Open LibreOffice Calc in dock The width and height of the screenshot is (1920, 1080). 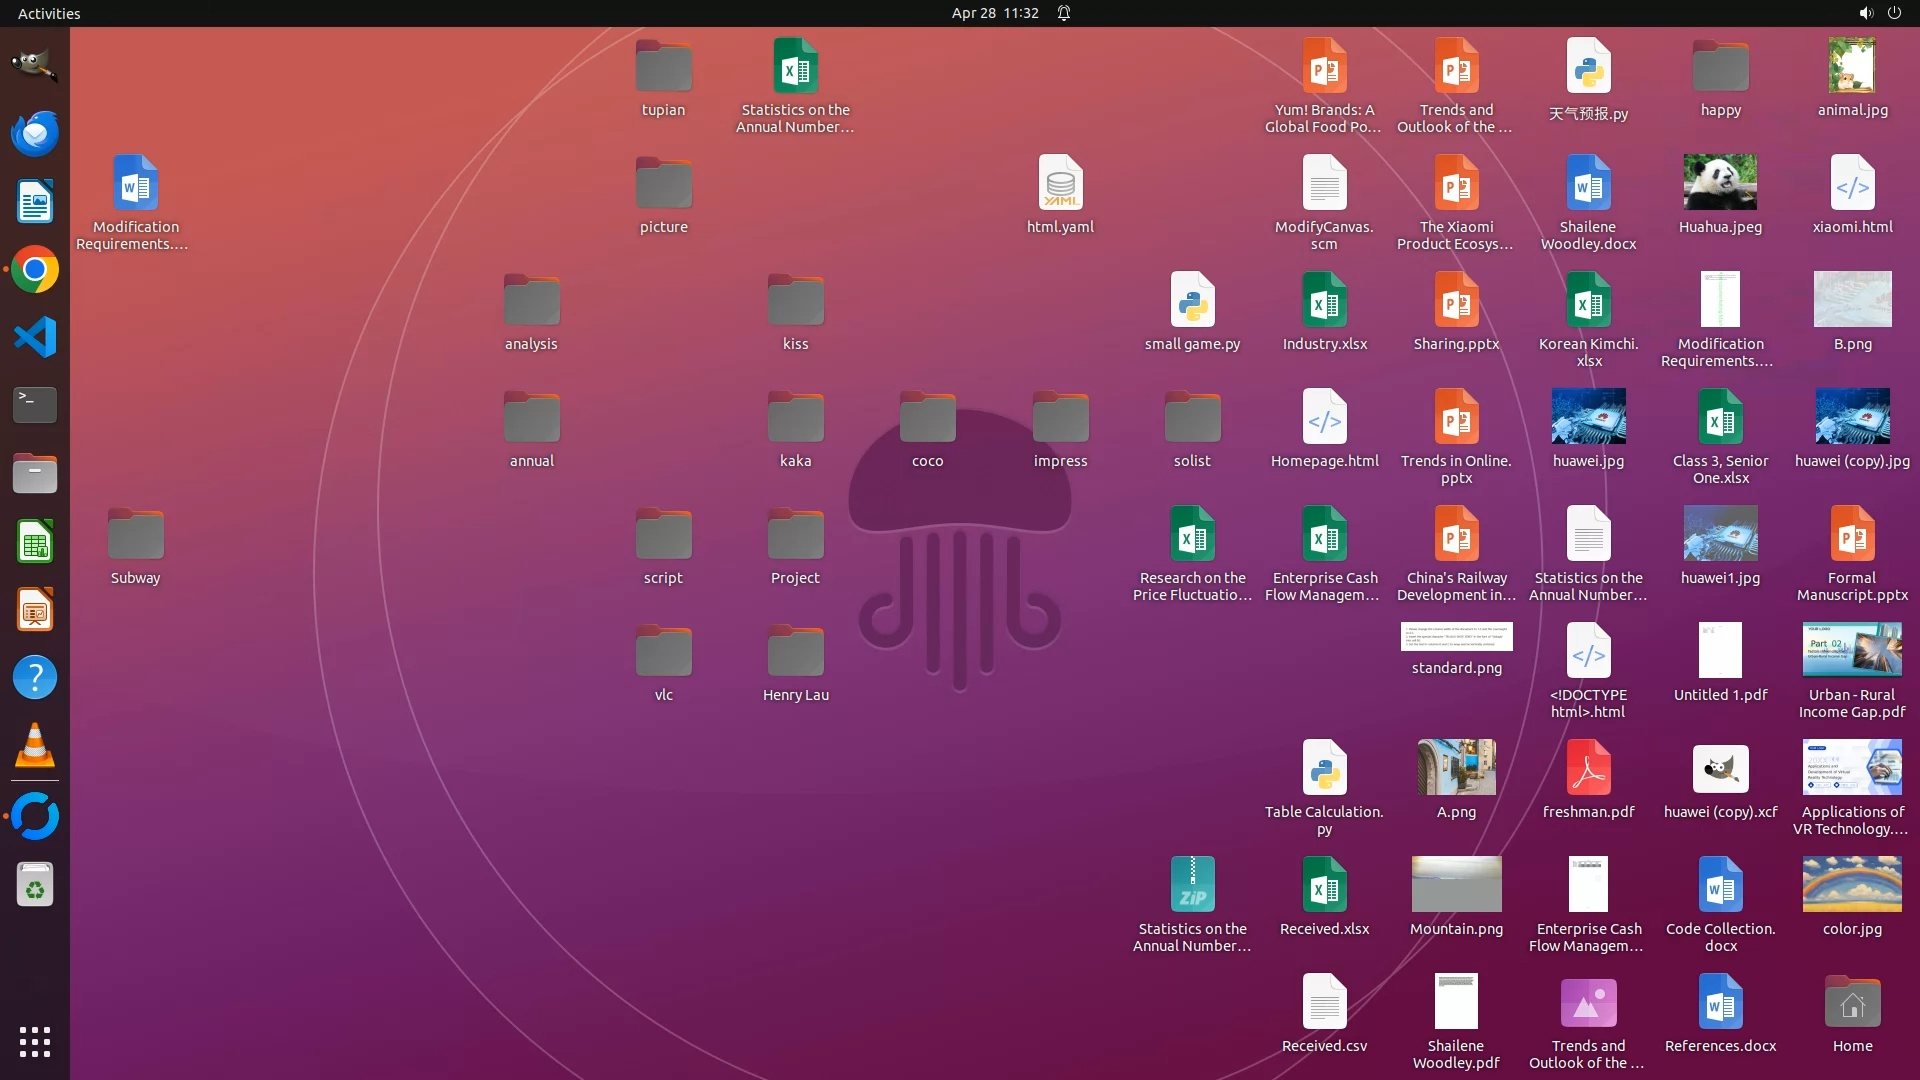coord(34,542)
